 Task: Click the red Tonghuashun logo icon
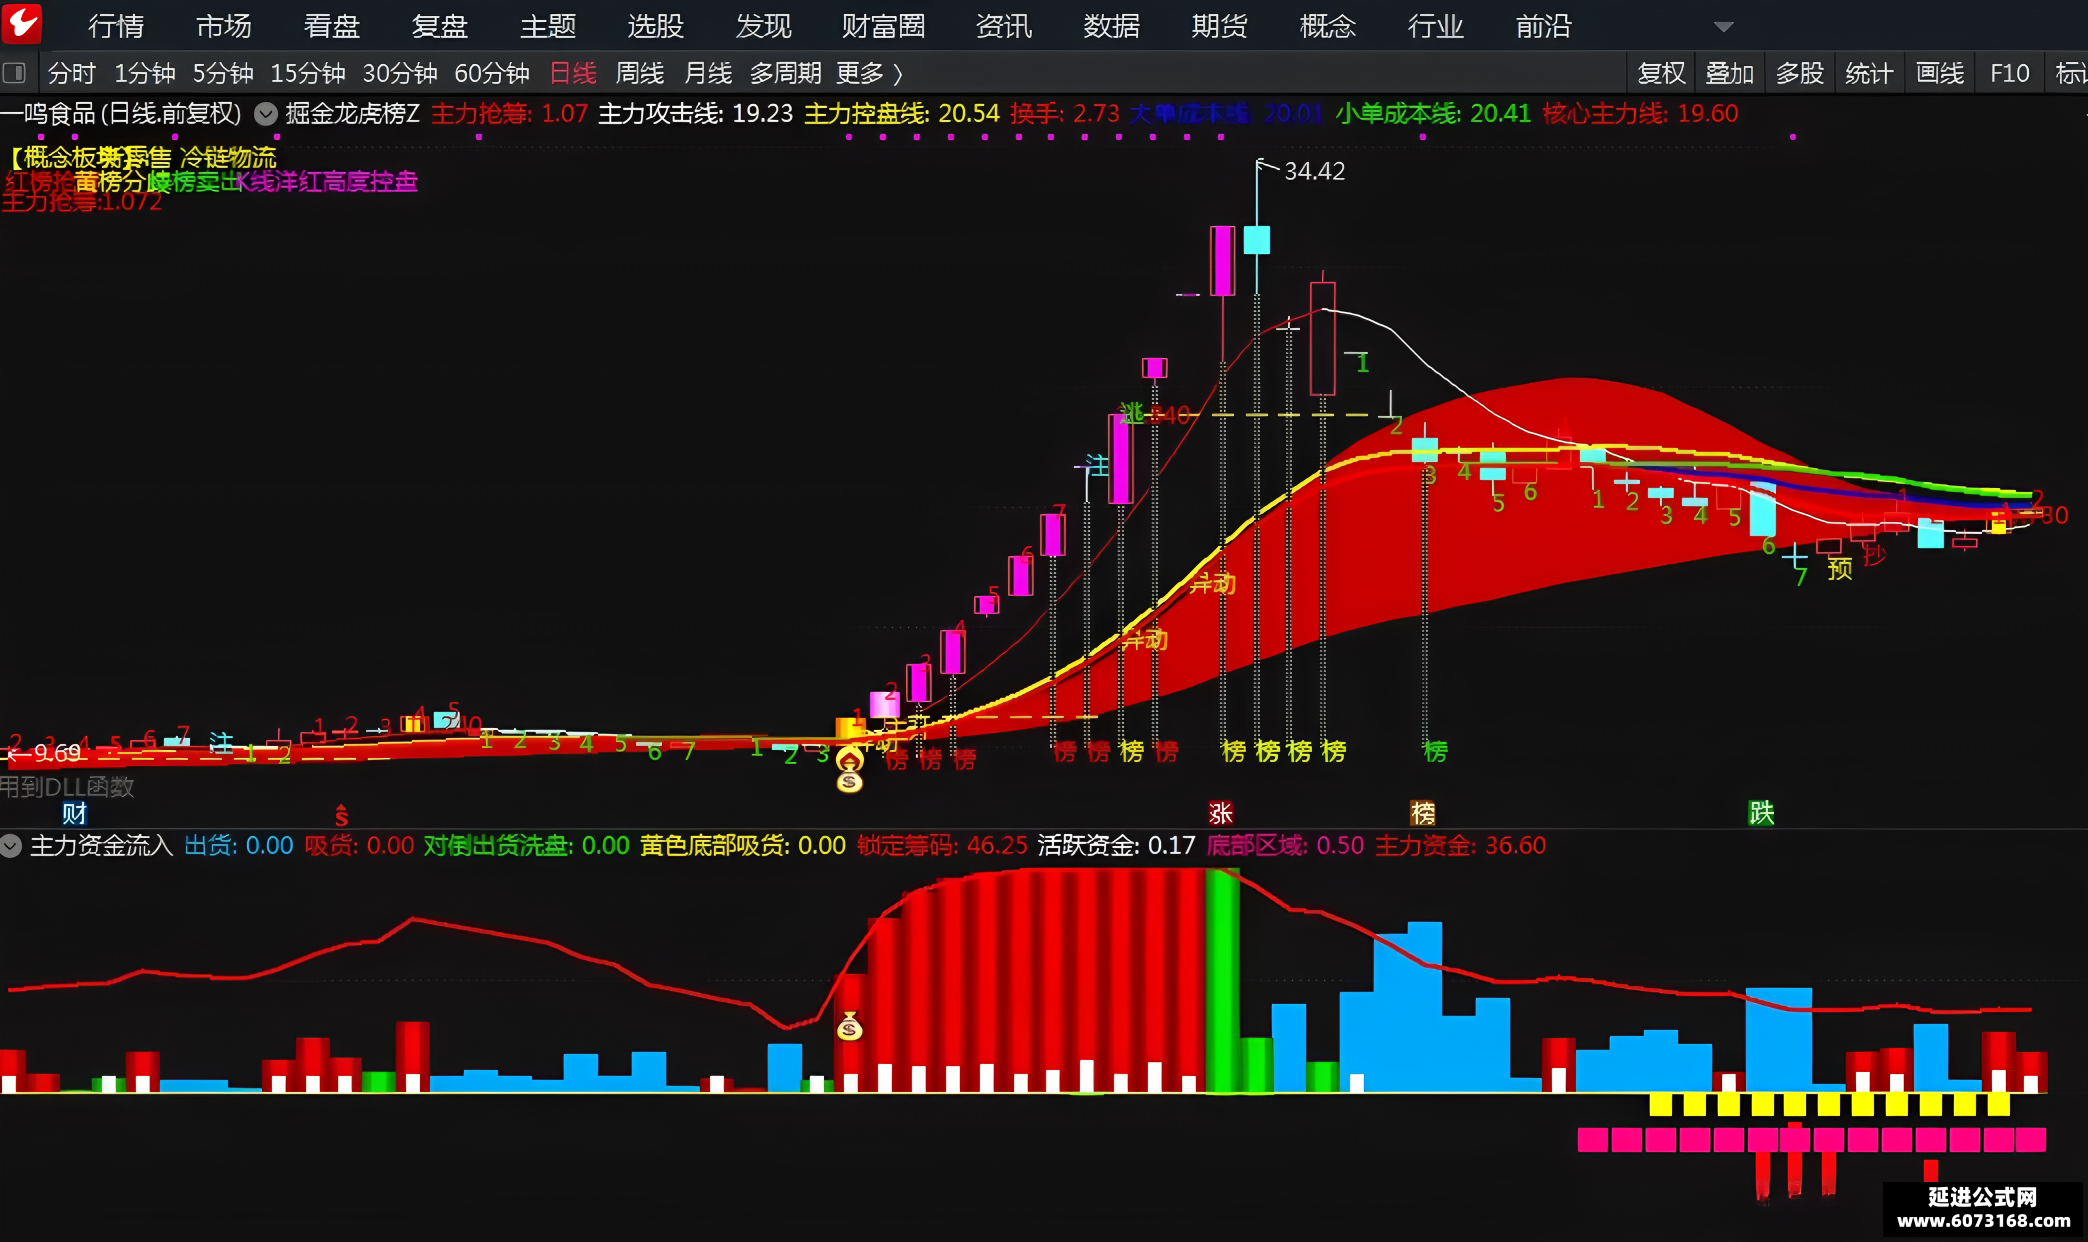(x=22, y=23)
